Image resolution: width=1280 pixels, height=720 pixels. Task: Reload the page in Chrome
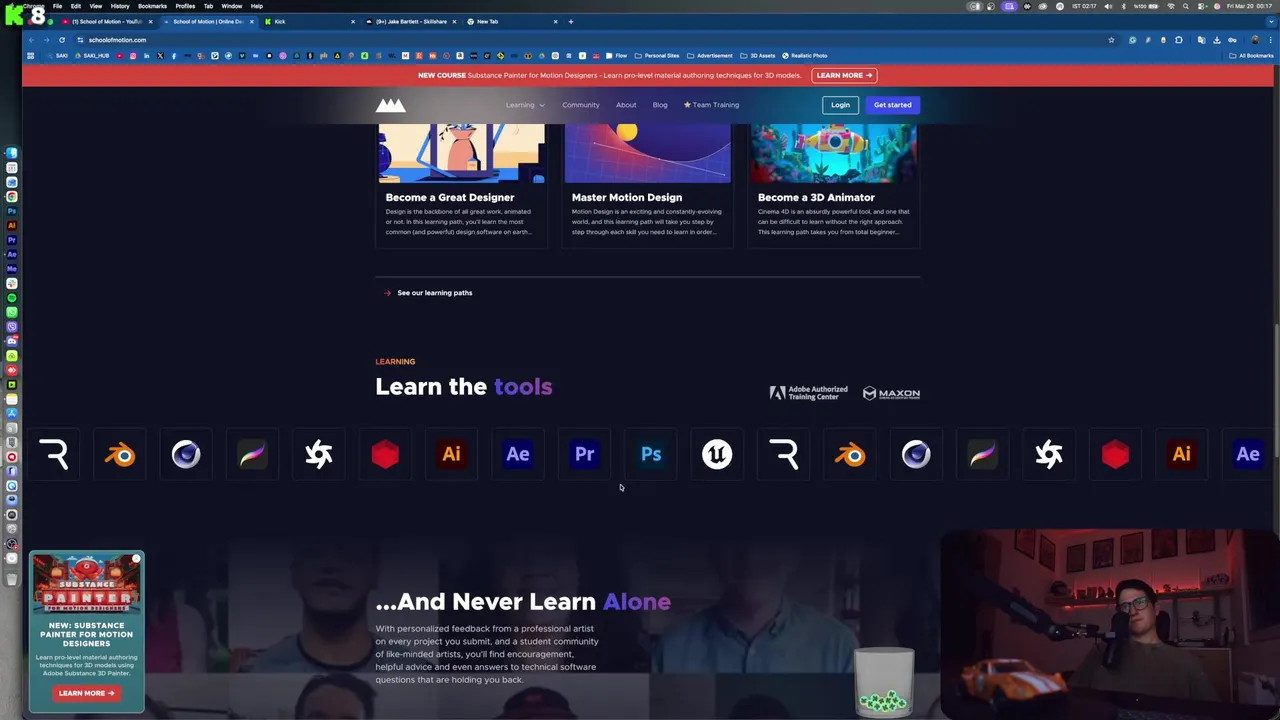(61, 40)
